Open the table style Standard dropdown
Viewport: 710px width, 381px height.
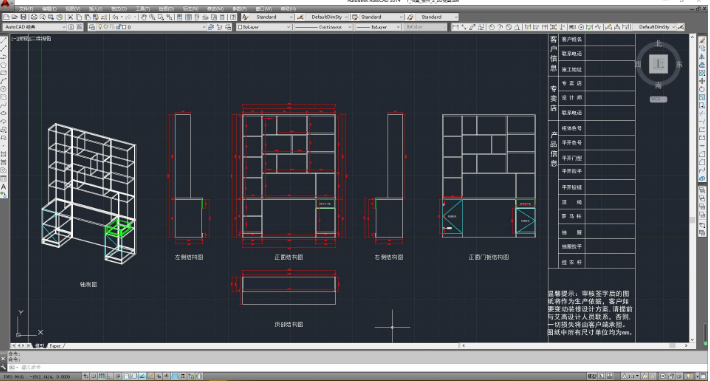[x=382, y=17]
